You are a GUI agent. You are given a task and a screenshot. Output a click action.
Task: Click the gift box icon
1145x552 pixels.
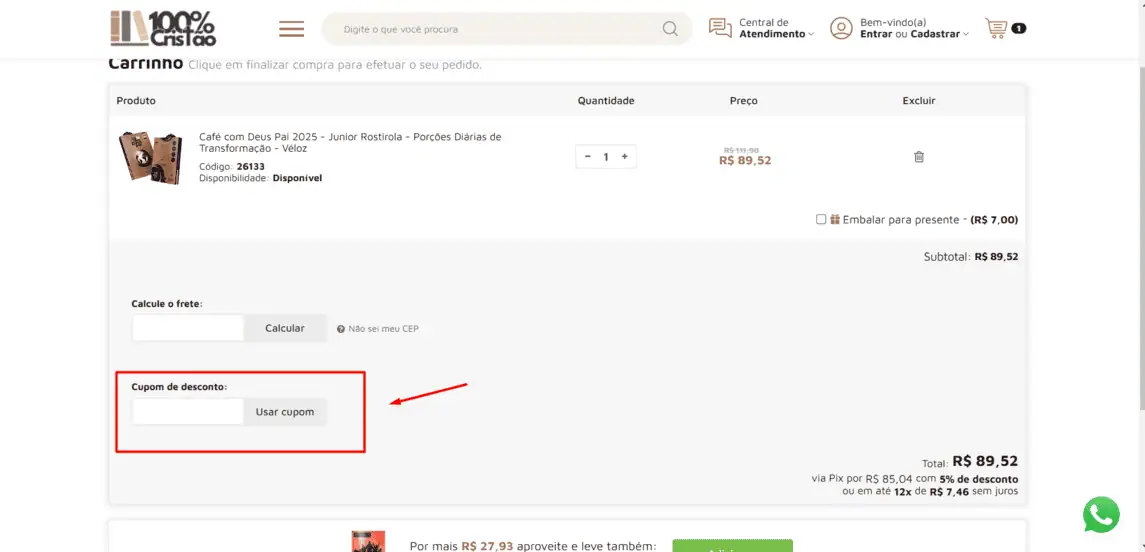835,219
